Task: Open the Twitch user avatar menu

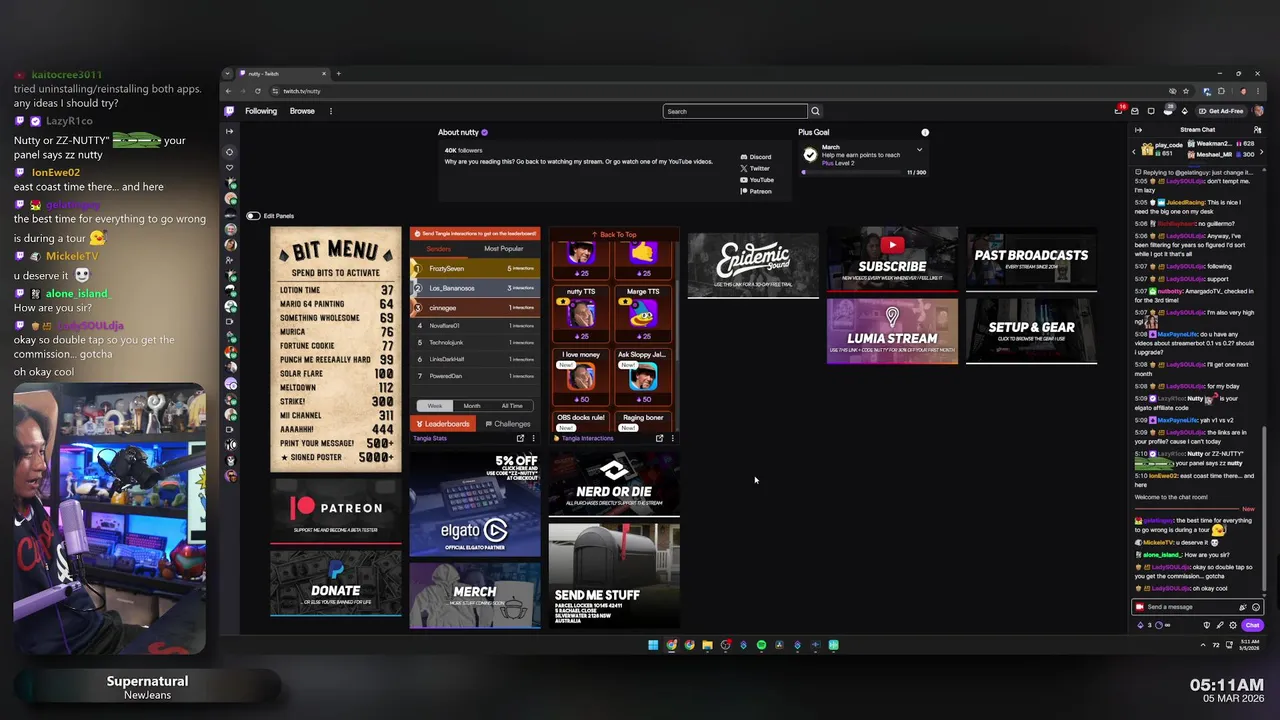Action: point(1258,111)
